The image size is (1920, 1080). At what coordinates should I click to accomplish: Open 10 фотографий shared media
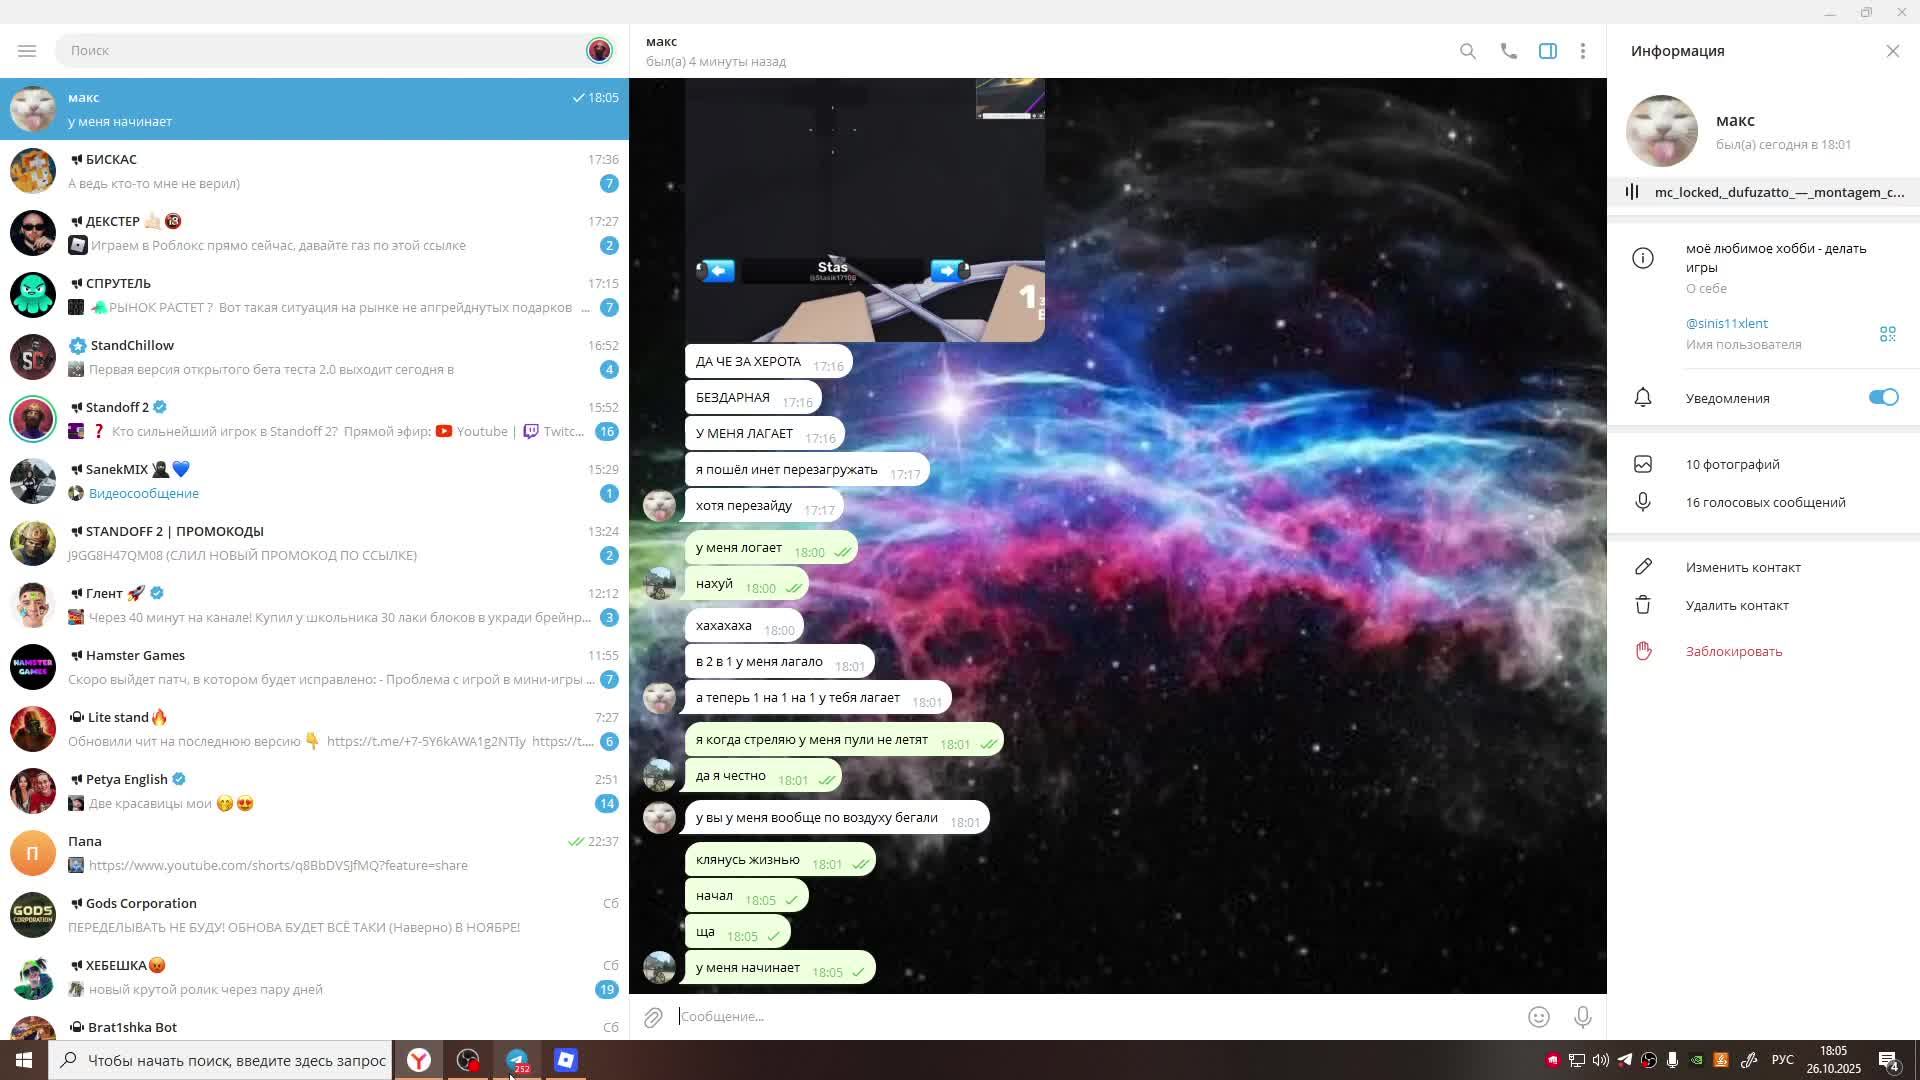(x=1732, y=464)
